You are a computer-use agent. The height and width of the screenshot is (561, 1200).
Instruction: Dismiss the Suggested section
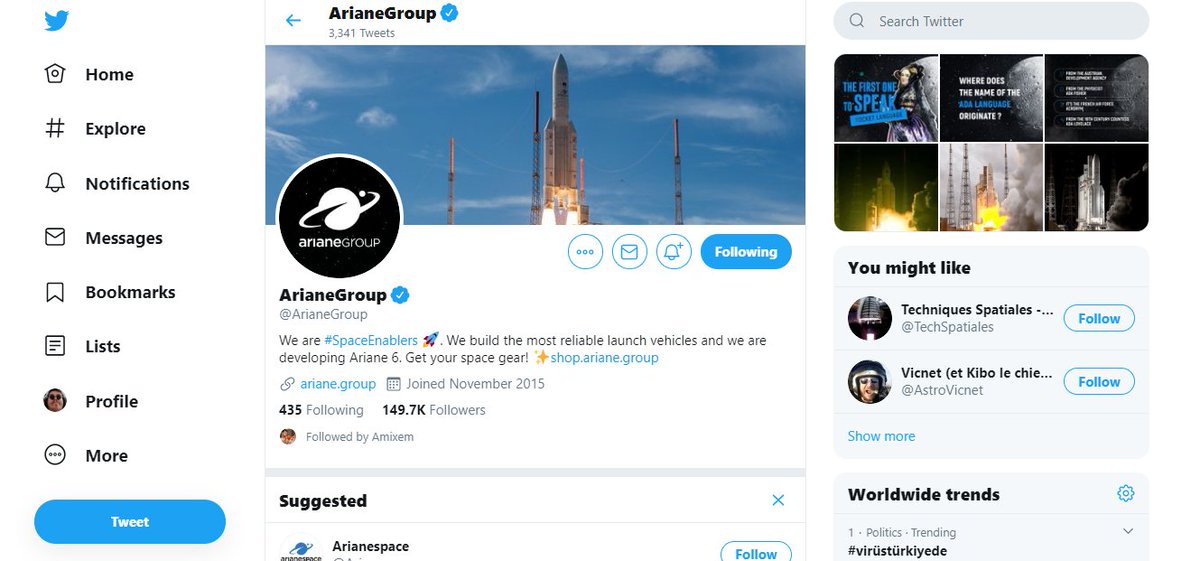pyautogui.click(x=778, y=500)
